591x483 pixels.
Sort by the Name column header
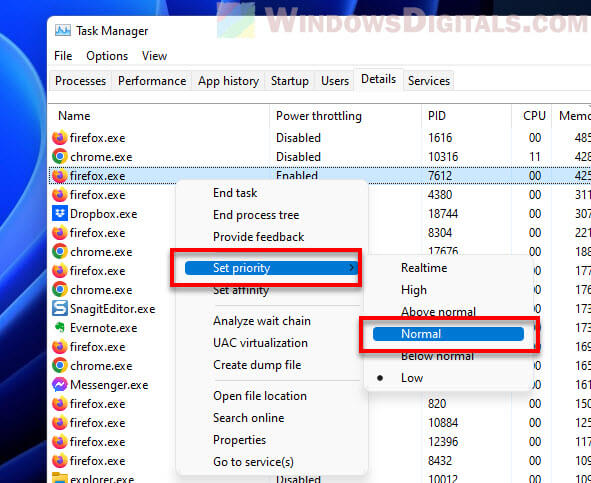click(x=74, y=115)
